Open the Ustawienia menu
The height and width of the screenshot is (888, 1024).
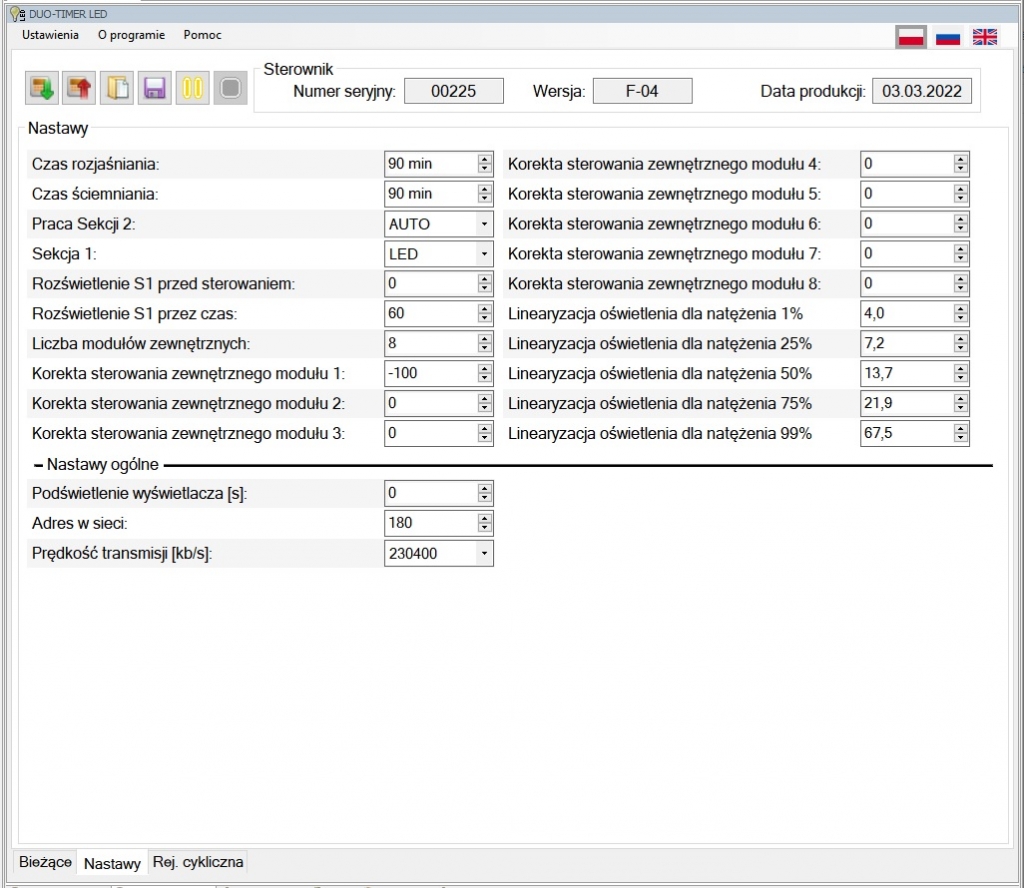(50, 35)
